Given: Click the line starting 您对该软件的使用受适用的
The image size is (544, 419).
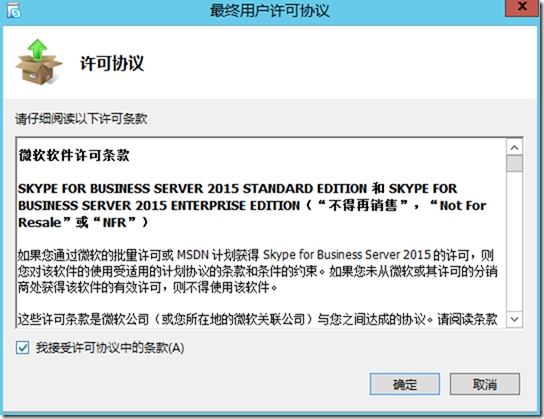Looking at the screenshot, I should click(257, 271).
